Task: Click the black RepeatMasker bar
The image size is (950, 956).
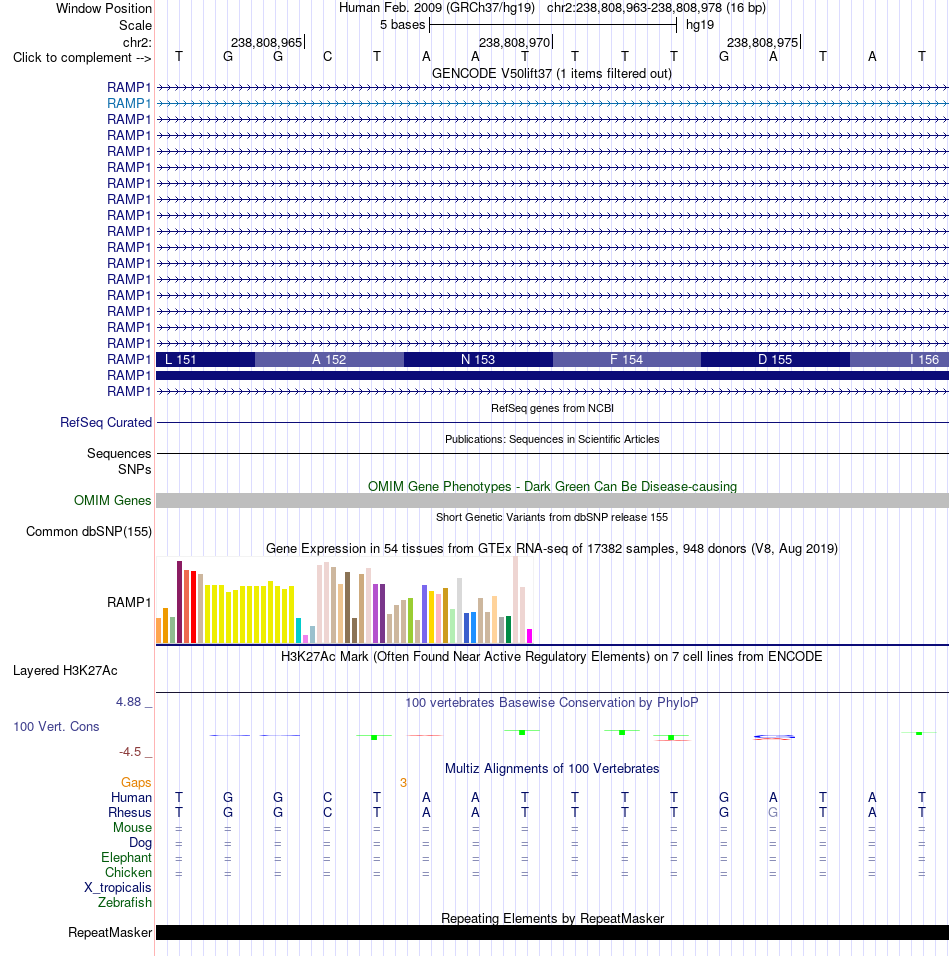Action: [552, 933]
